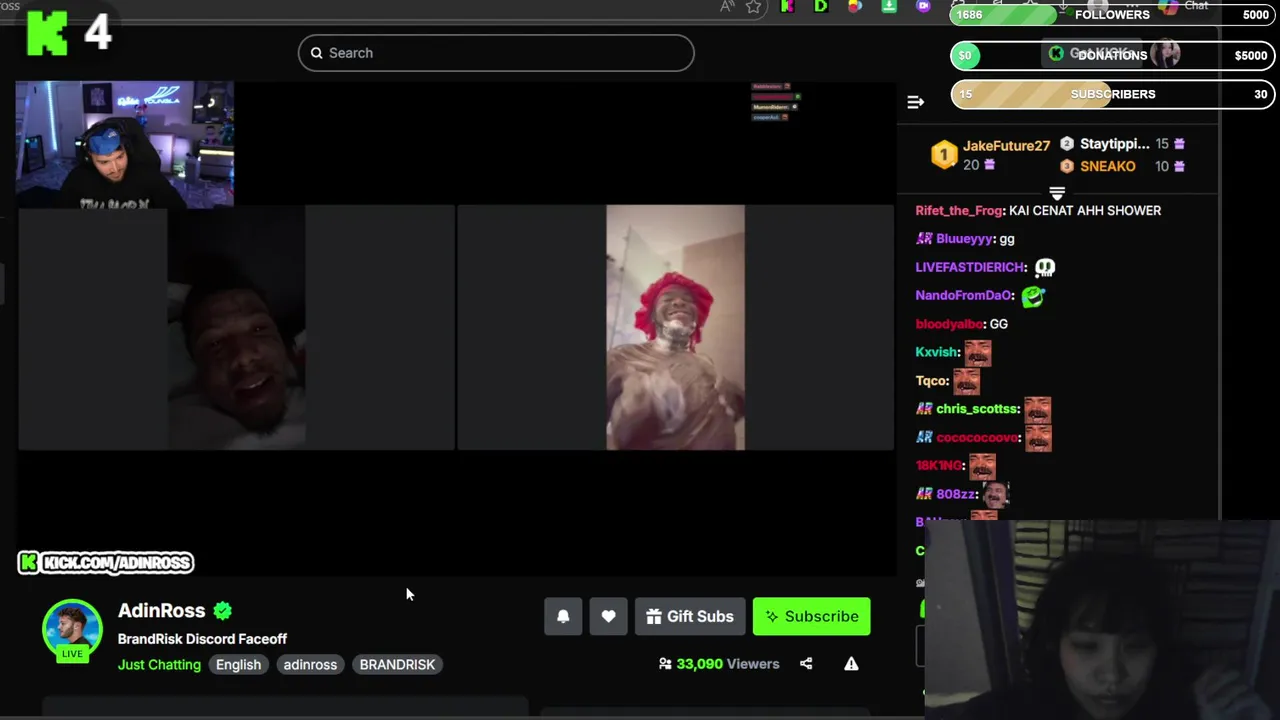Viewport: 1280px width, 720px height.
Task: Click username bloodyalbo in chat
Action: coord(949,324)
